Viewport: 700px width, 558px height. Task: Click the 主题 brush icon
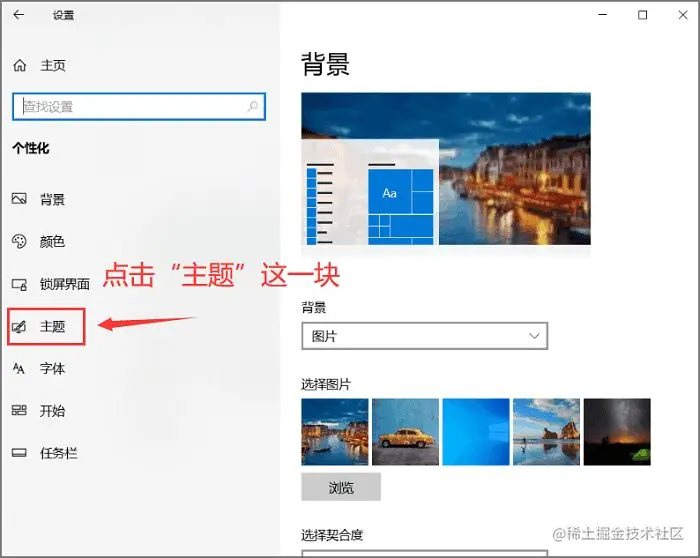[x=19, y=326]
